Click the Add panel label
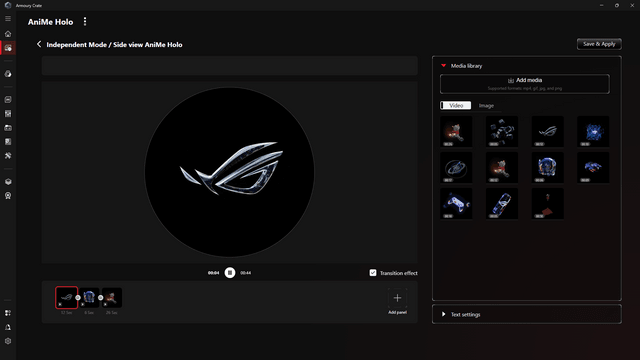The image size is (640, 360). pos(397,312)
